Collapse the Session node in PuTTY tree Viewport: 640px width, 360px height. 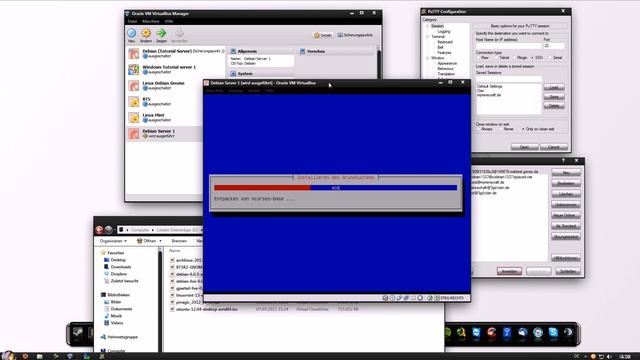428,26
